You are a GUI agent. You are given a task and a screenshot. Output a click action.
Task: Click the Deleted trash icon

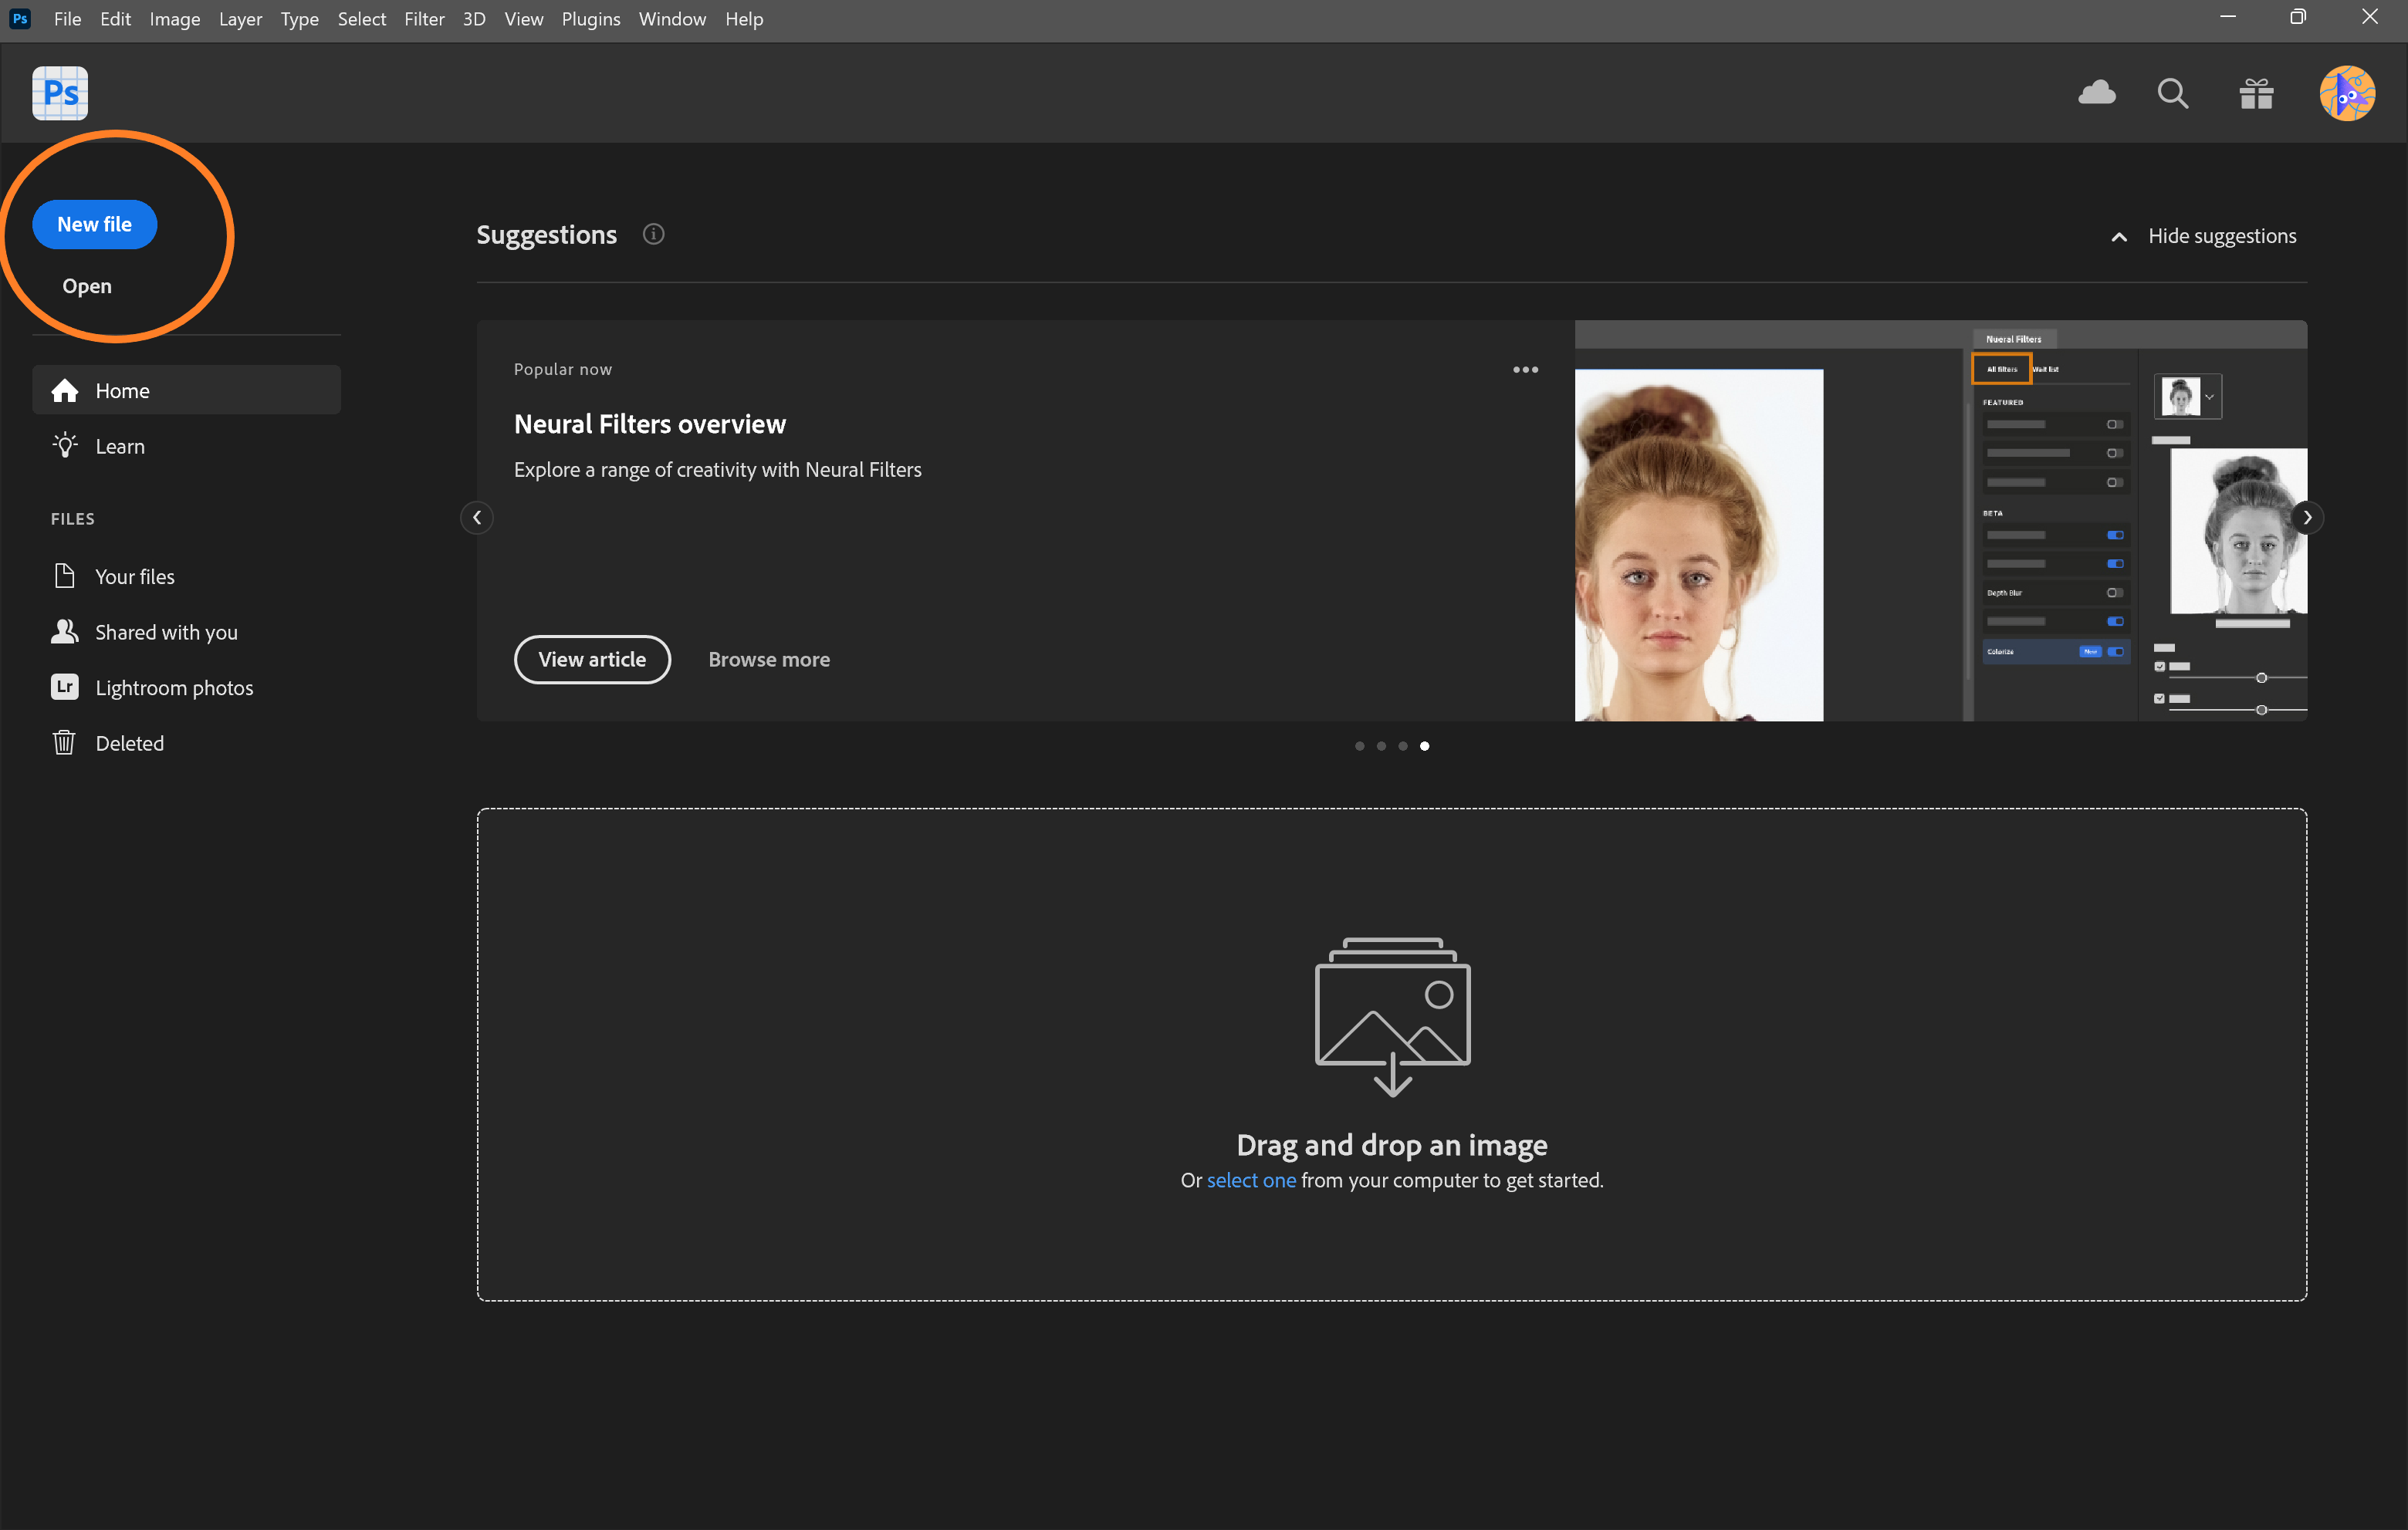[x=65, y=743]
